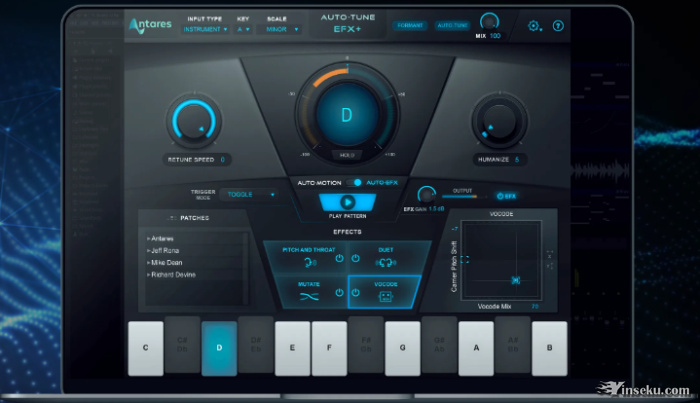Click the help question mark icon

(x=558, y=26)
